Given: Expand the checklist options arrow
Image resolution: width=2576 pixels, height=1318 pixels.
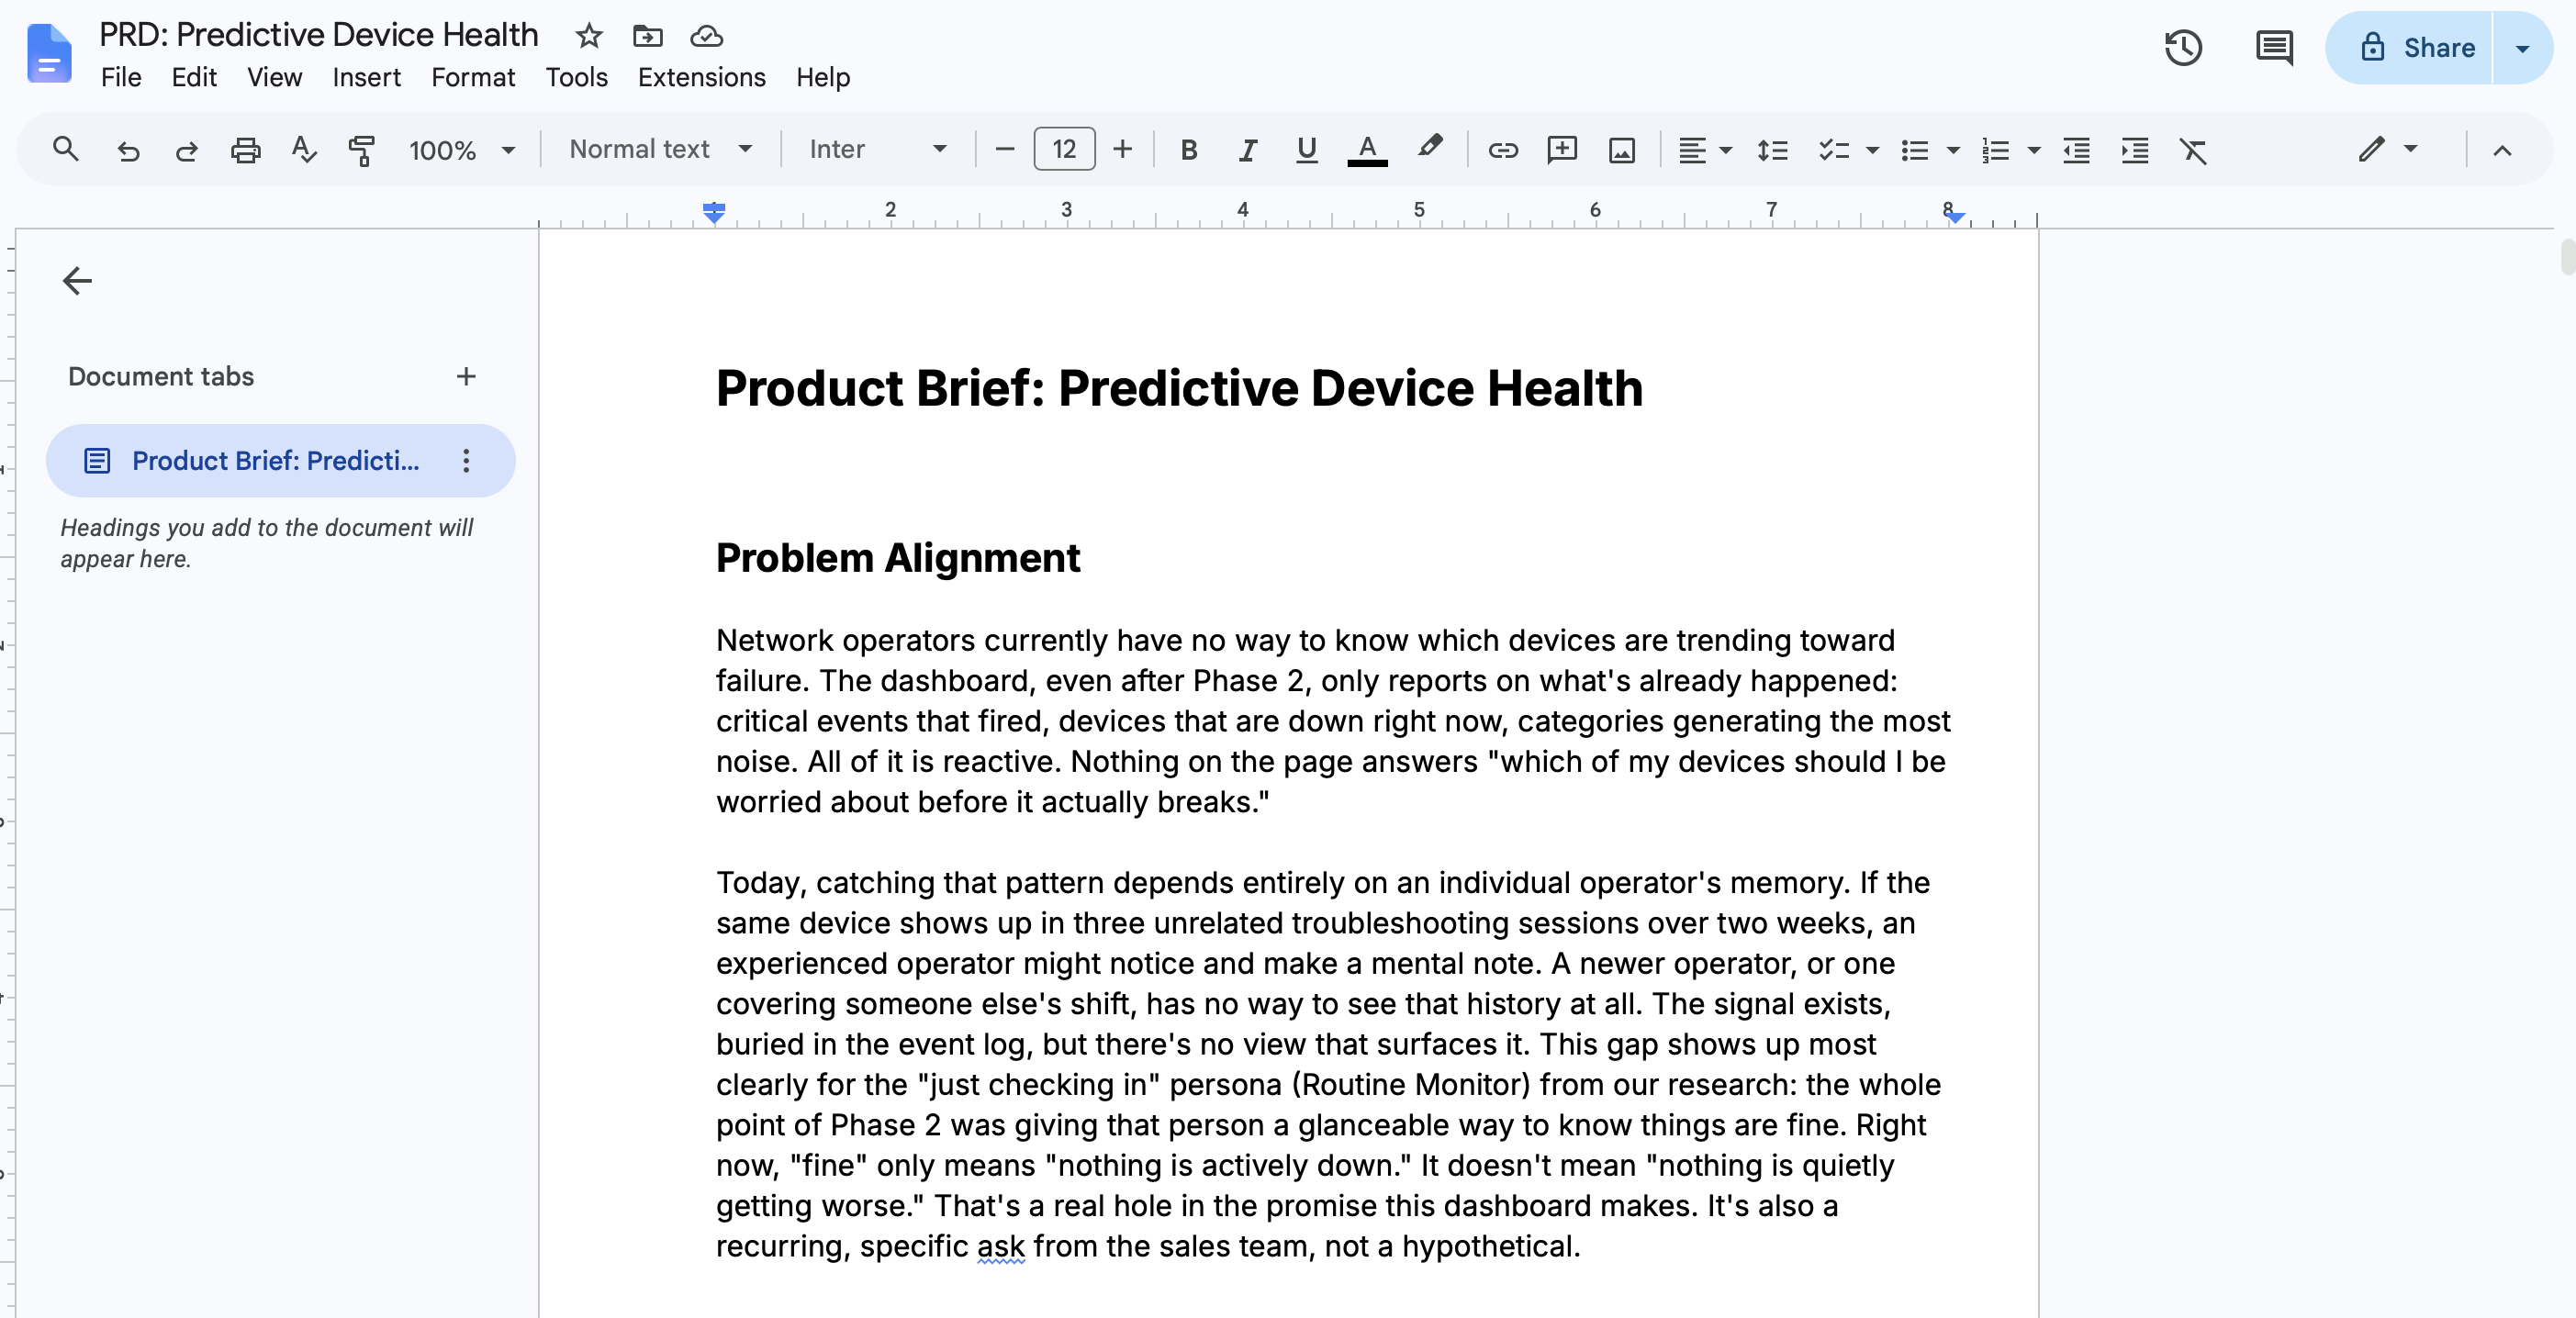Looking at the screenshot, I should (1873, 151).
